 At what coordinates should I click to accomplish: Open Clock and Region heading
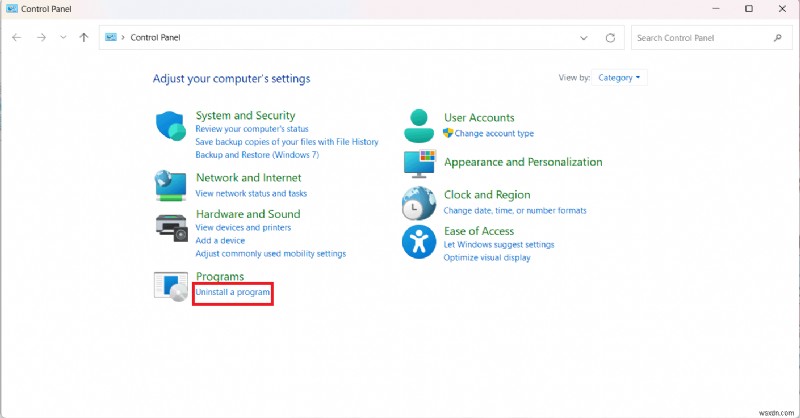coord(487,194)
